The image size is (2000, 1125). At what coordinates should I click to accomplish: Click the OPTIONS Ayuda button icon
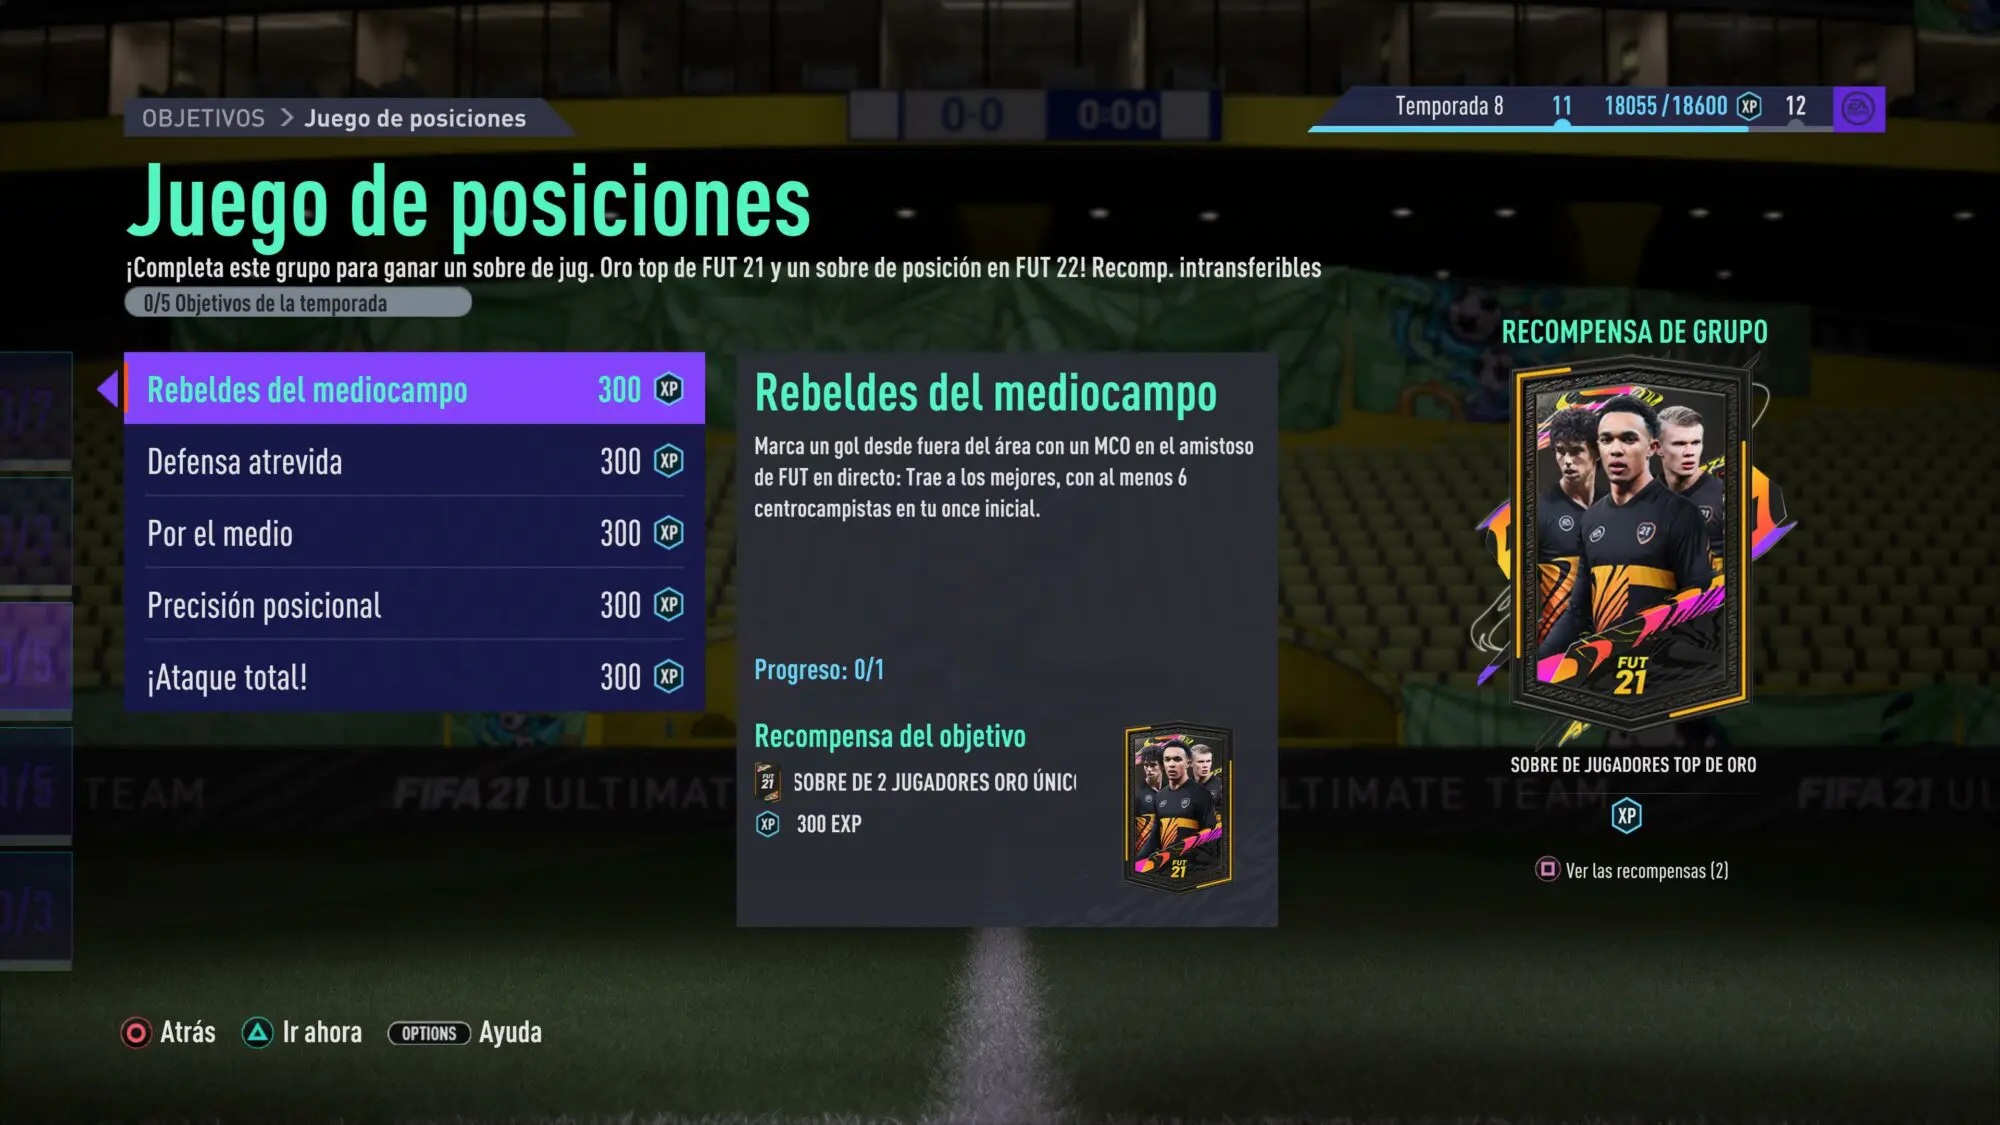[429, 1033]
